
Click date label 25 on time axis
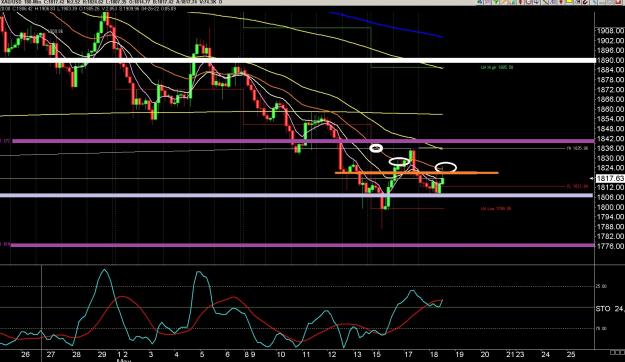(x=571, y=354)
